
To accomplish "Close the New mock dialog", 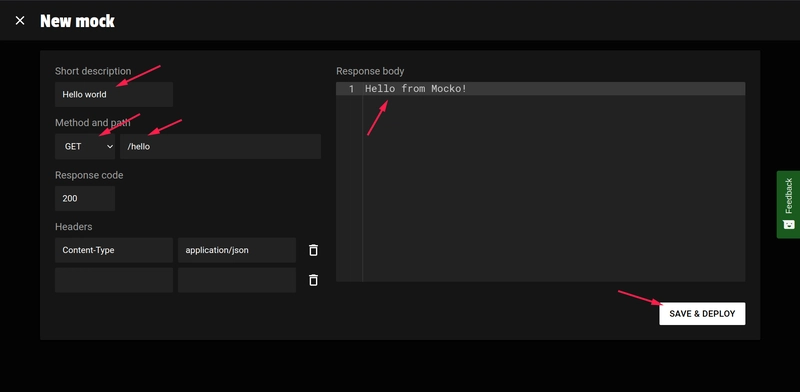I will coord(20,20).
